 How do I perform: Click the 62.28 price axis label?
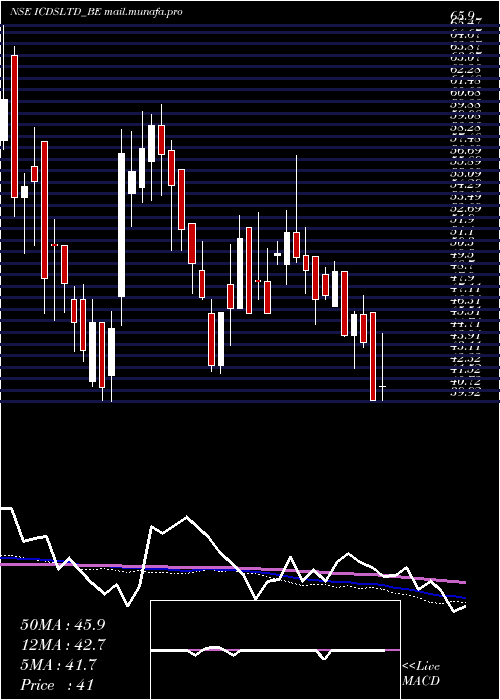point(465,69)
